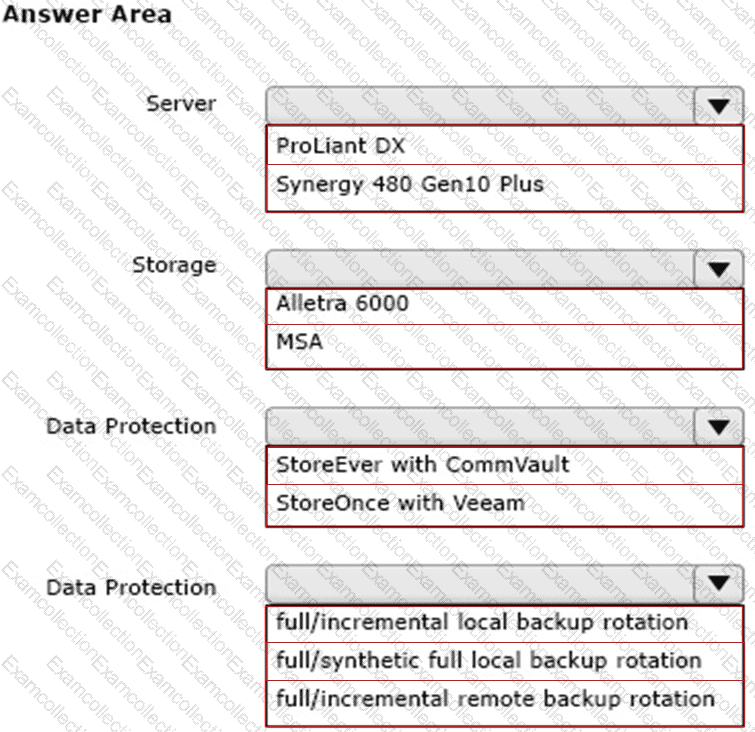The width and height of the screenshot is (755, 732).
Task: Expand the dropdown arrow above StoreEver with CommVault
Action: (718, 428)
